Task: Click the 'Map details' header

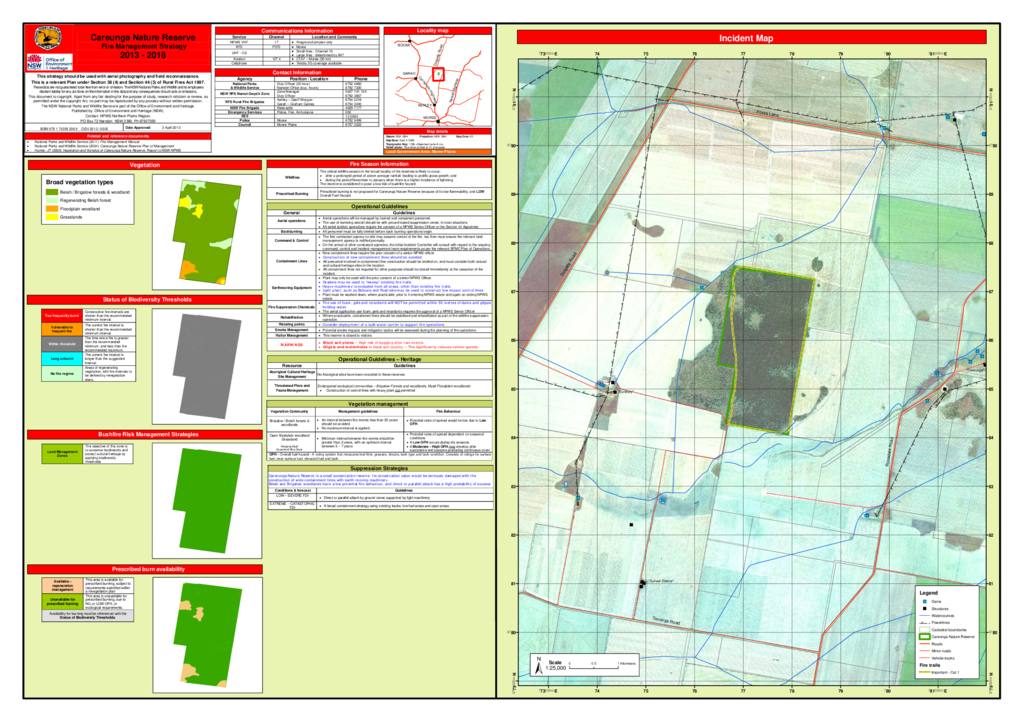Action: pyautogui.click(x=437, y=131)
